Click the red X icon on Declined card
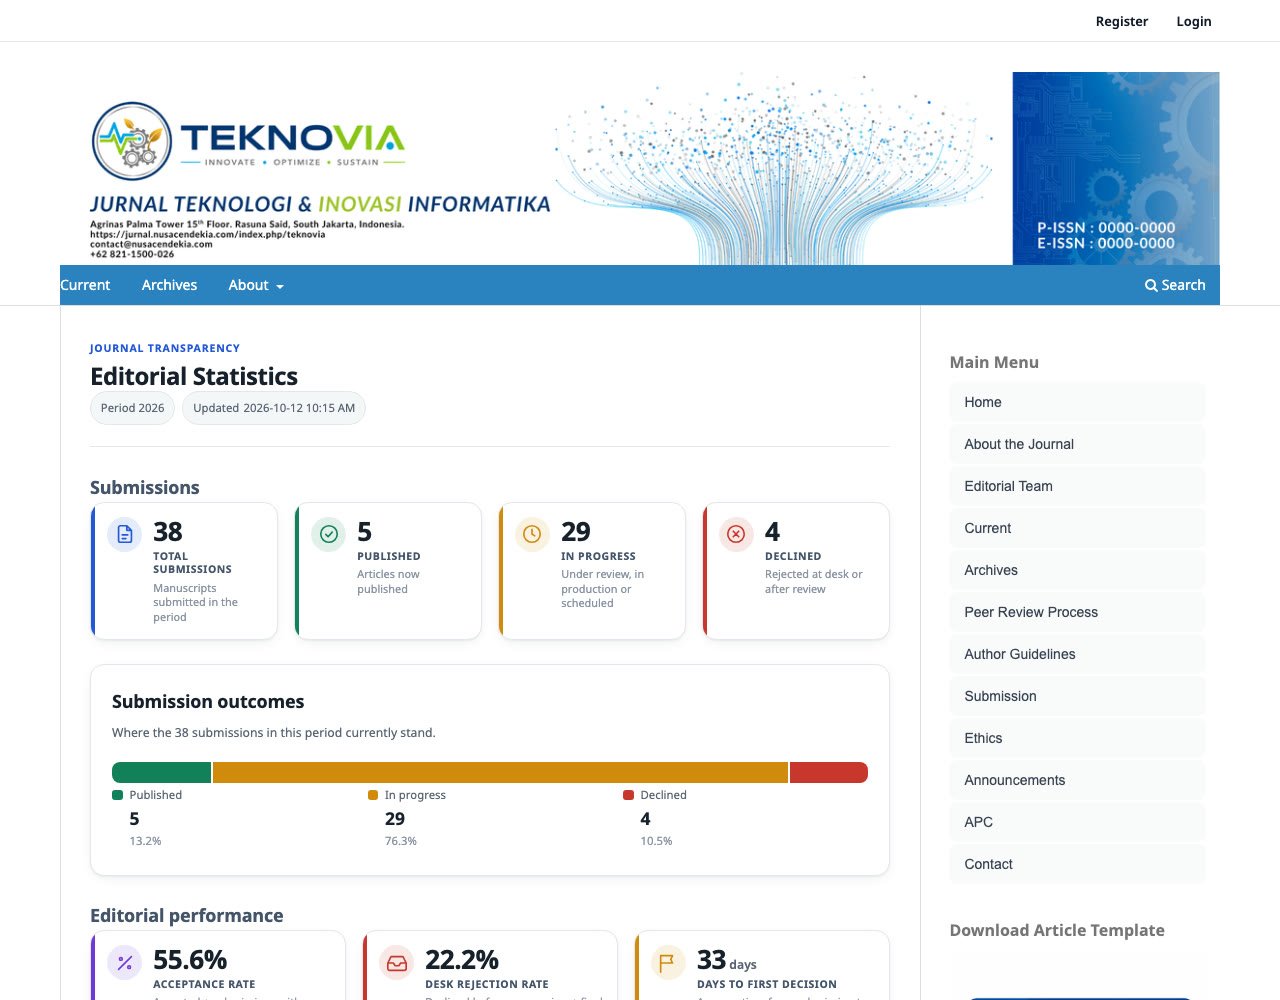The image size is (1280, 1000). click(x=737, y=534)
